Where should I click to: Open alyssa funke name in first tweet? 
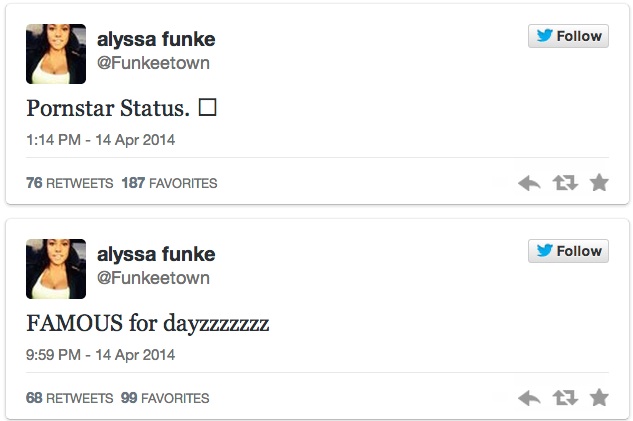[x=156, y=39]
